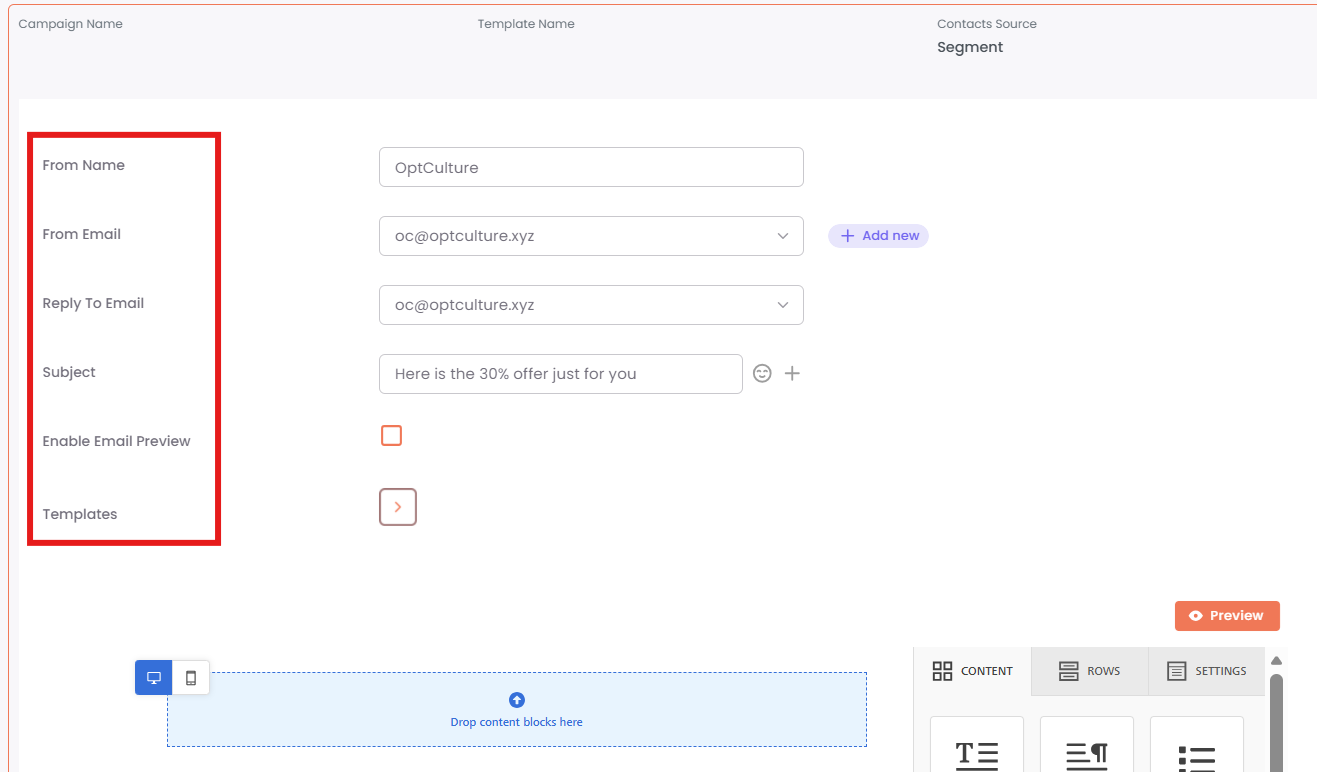Open the Content tab

tap(972, 671)
